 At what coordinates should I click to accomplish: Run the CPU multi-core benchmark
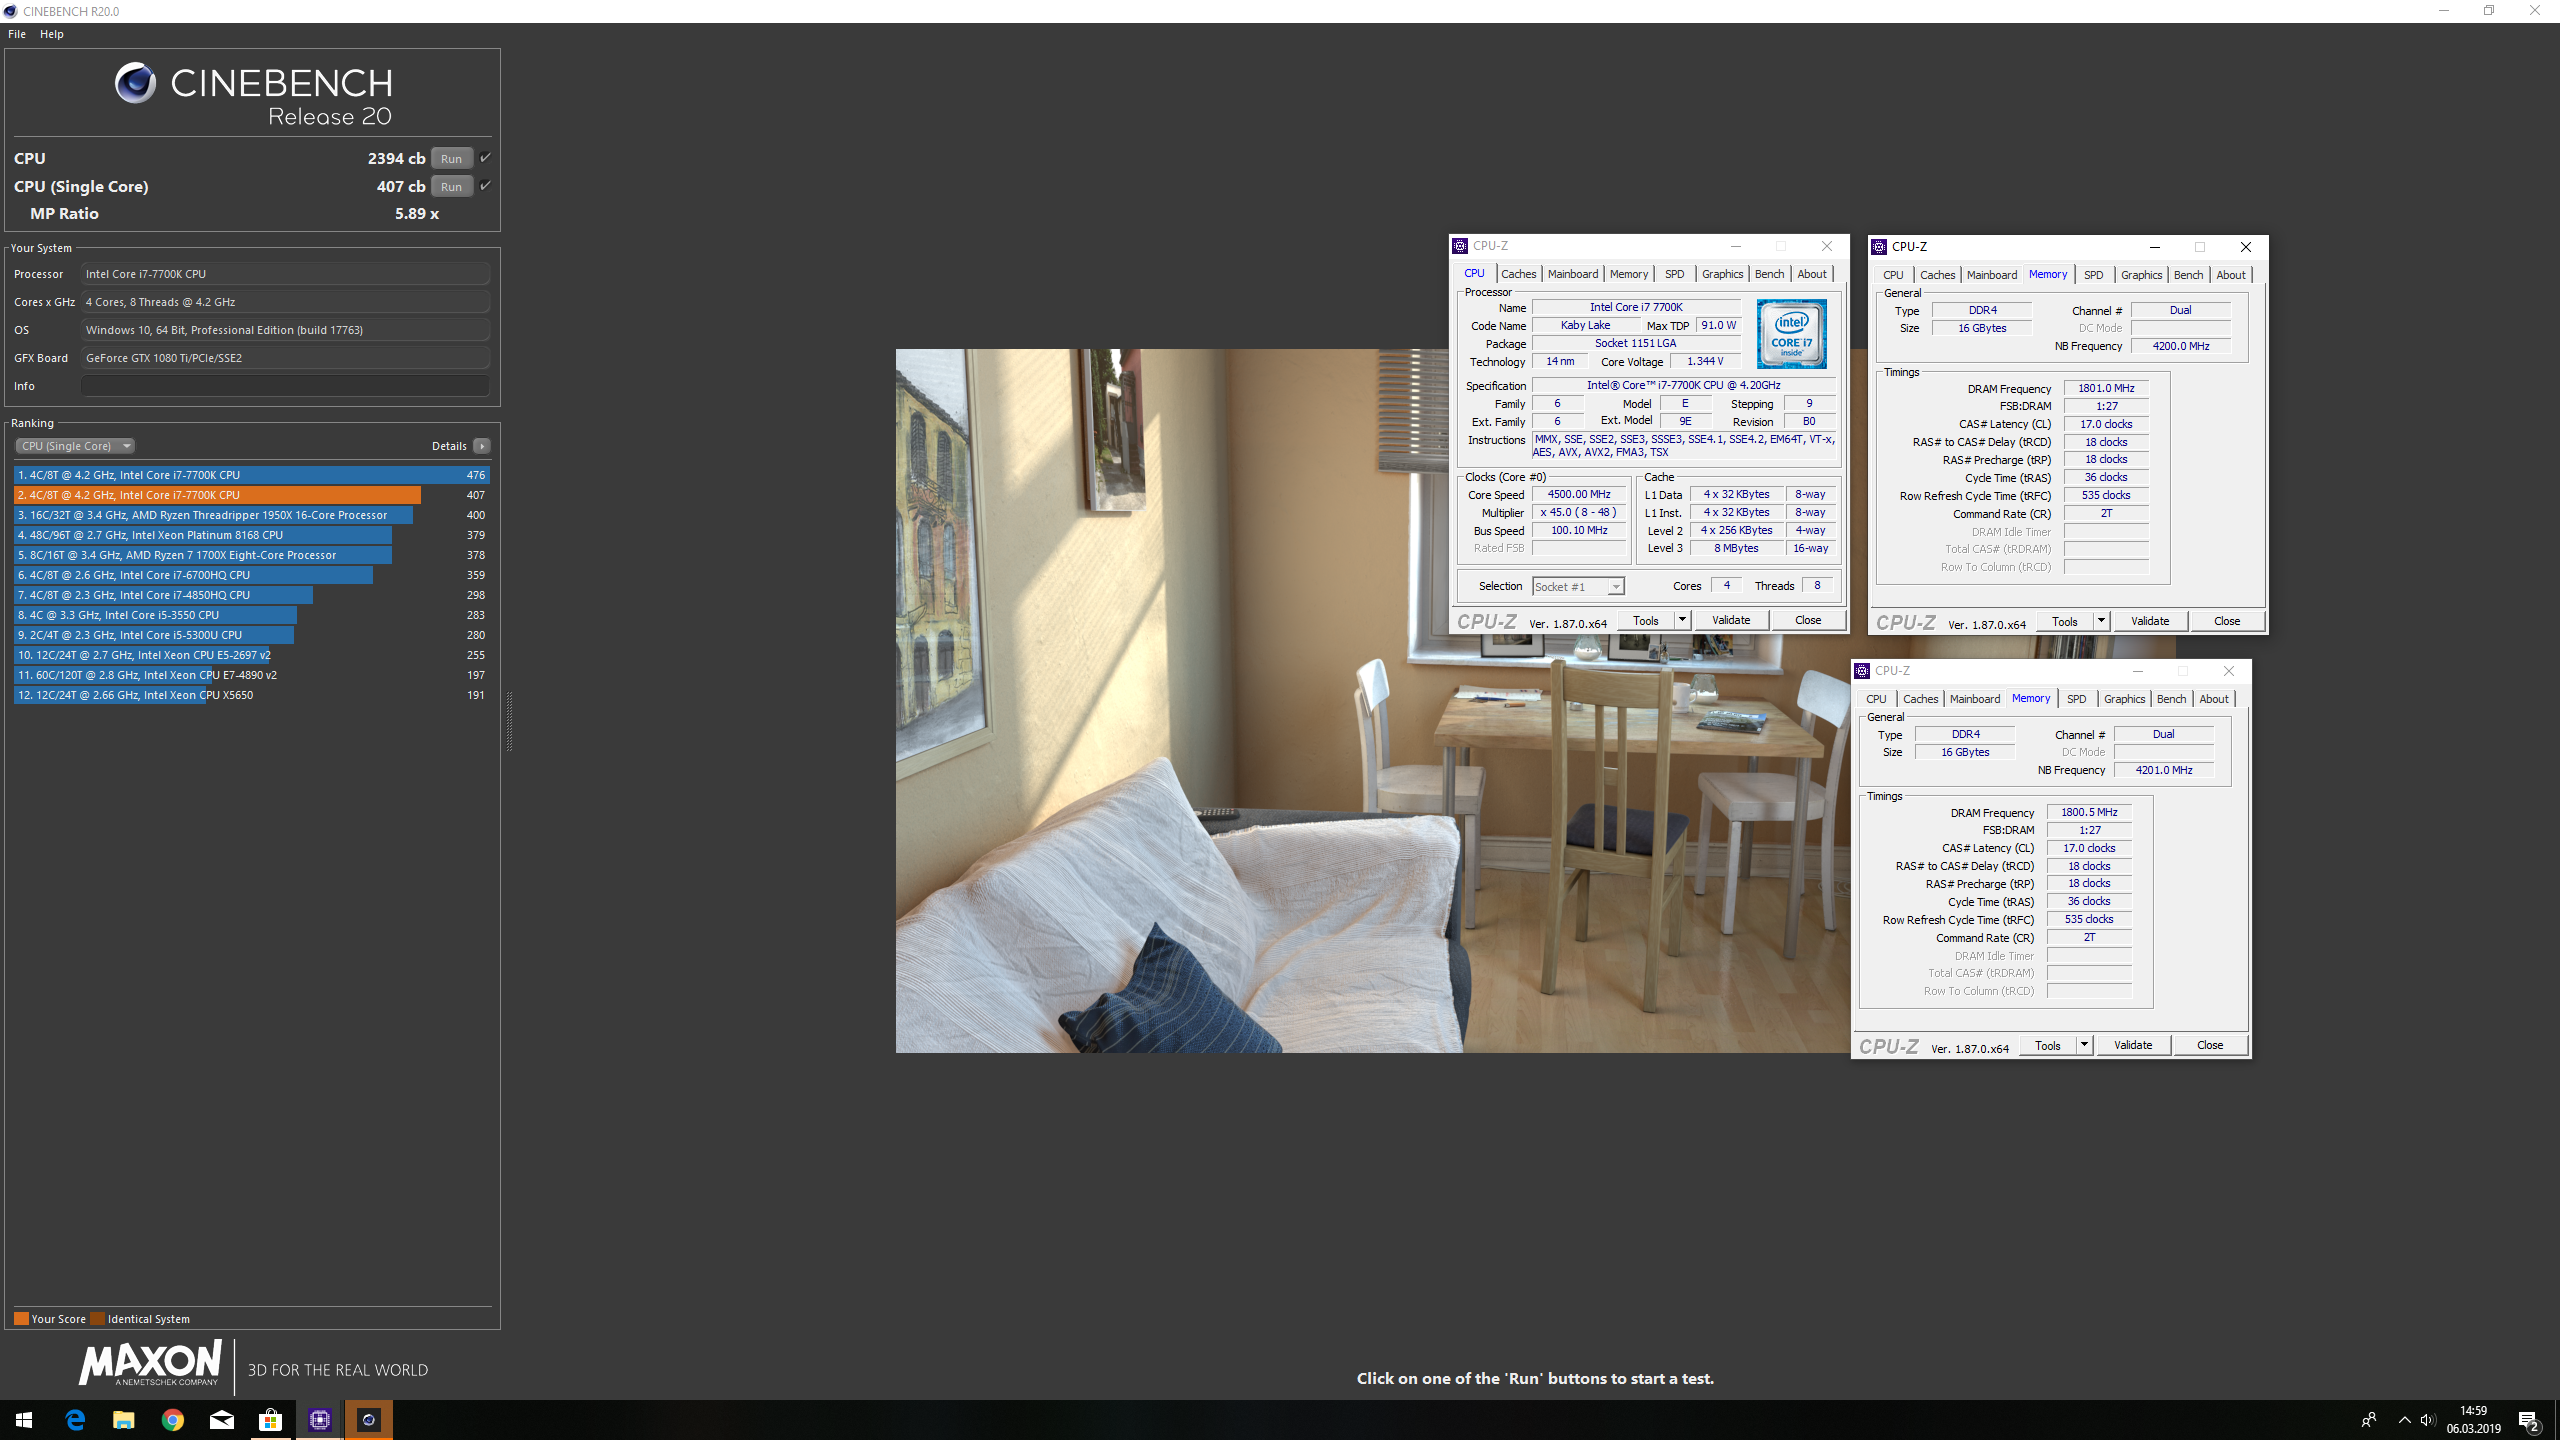[x=451, y=158]
